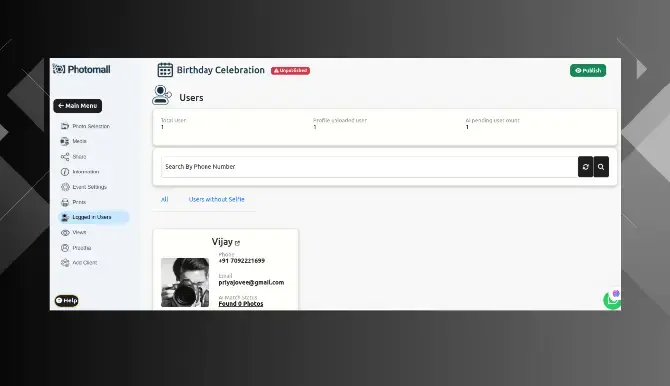Click the calendar icon beside Birthday Celebration

pos(165,70)
